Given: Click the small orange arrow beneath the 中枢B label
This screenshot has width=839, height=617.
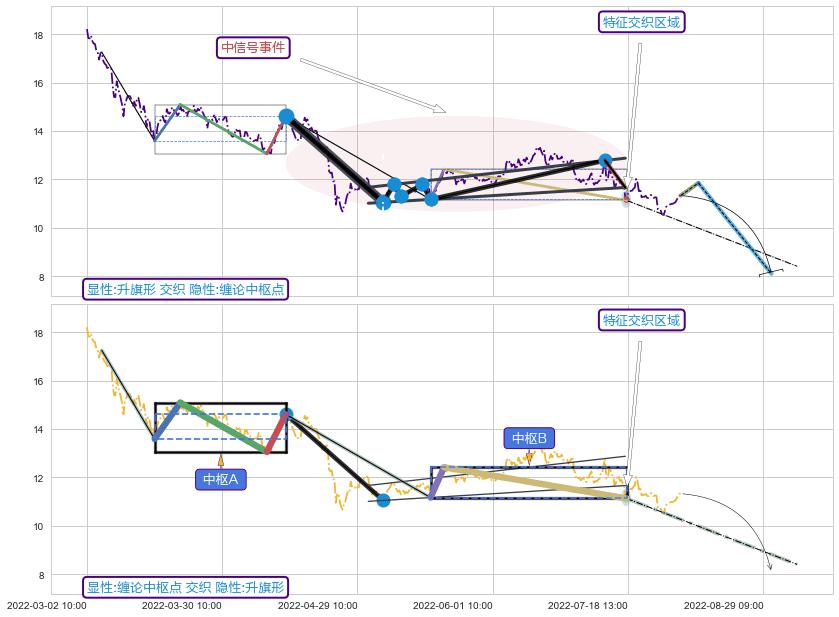Looking at the screenshot, I should click(x=529, y=458).
